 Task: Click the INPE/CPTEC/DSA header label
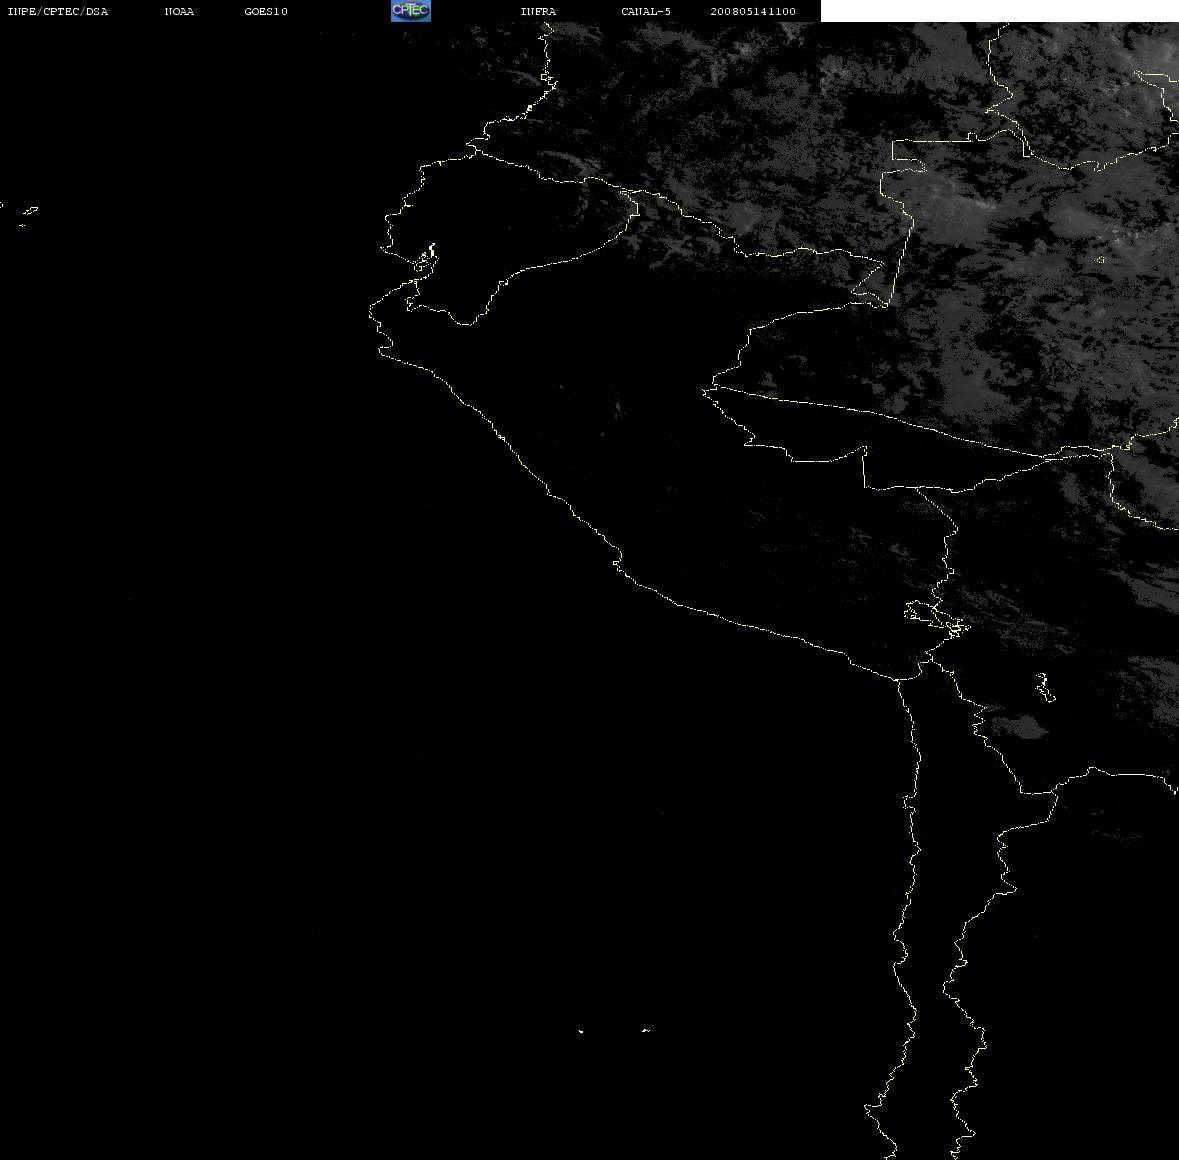[58, 11]
